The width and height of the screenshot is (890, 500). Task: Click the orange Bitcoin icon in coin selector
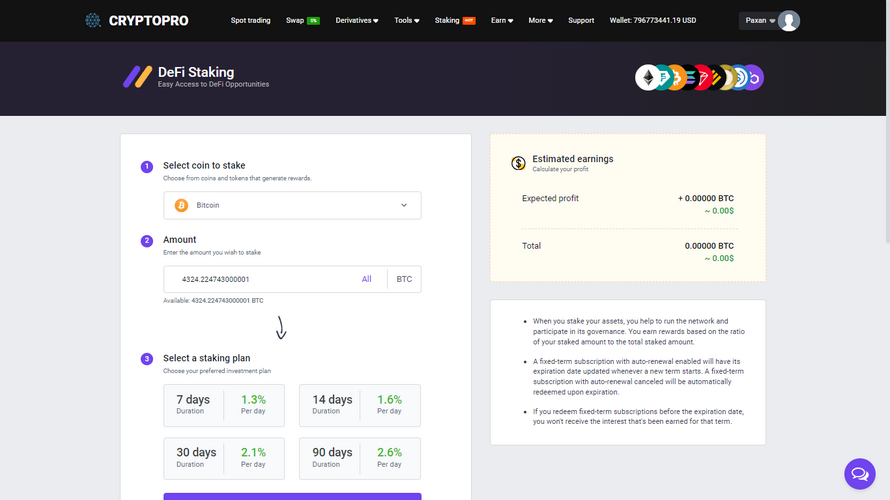coord(181,205)
